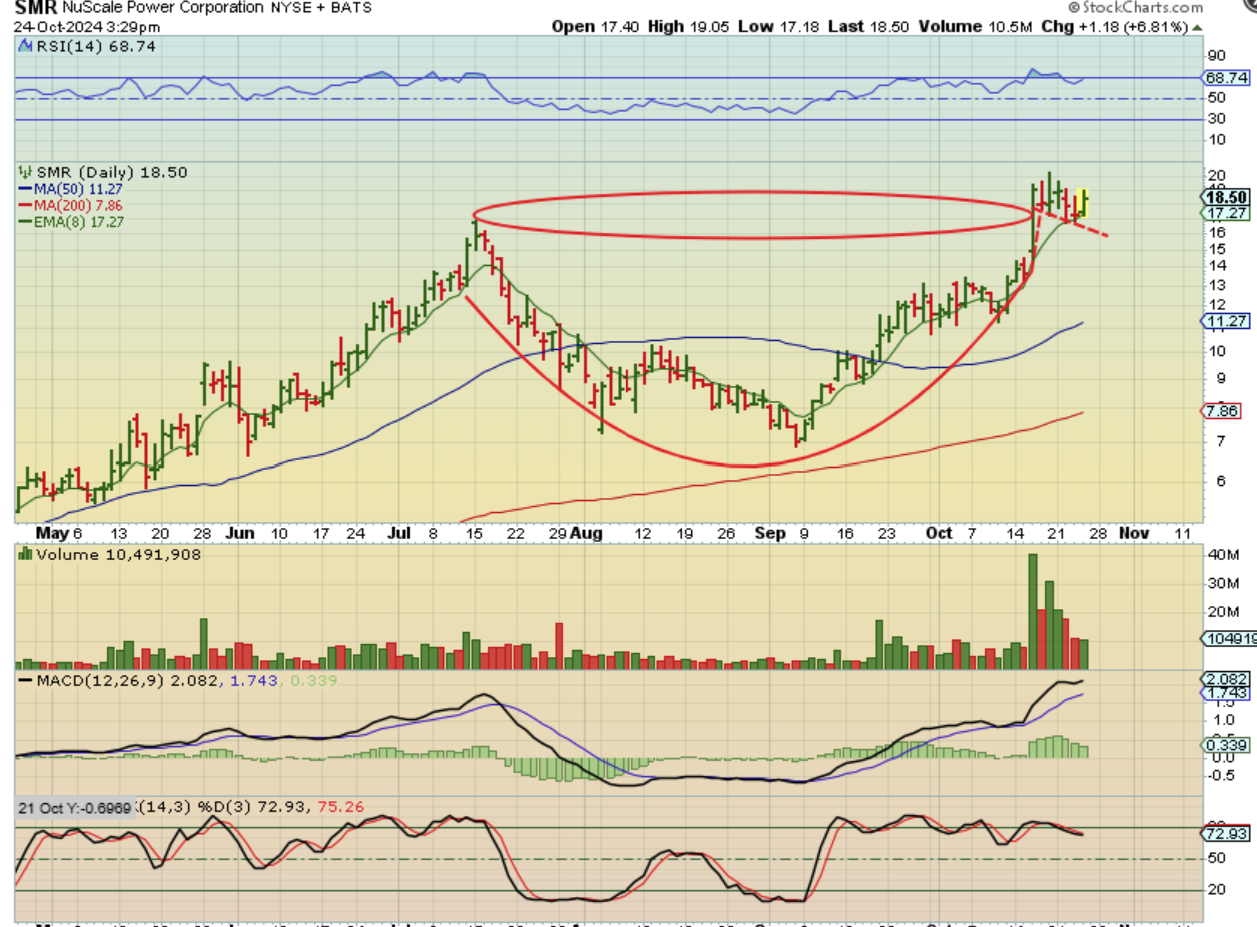Click the 18.50 price tag on right axis

1227,197
